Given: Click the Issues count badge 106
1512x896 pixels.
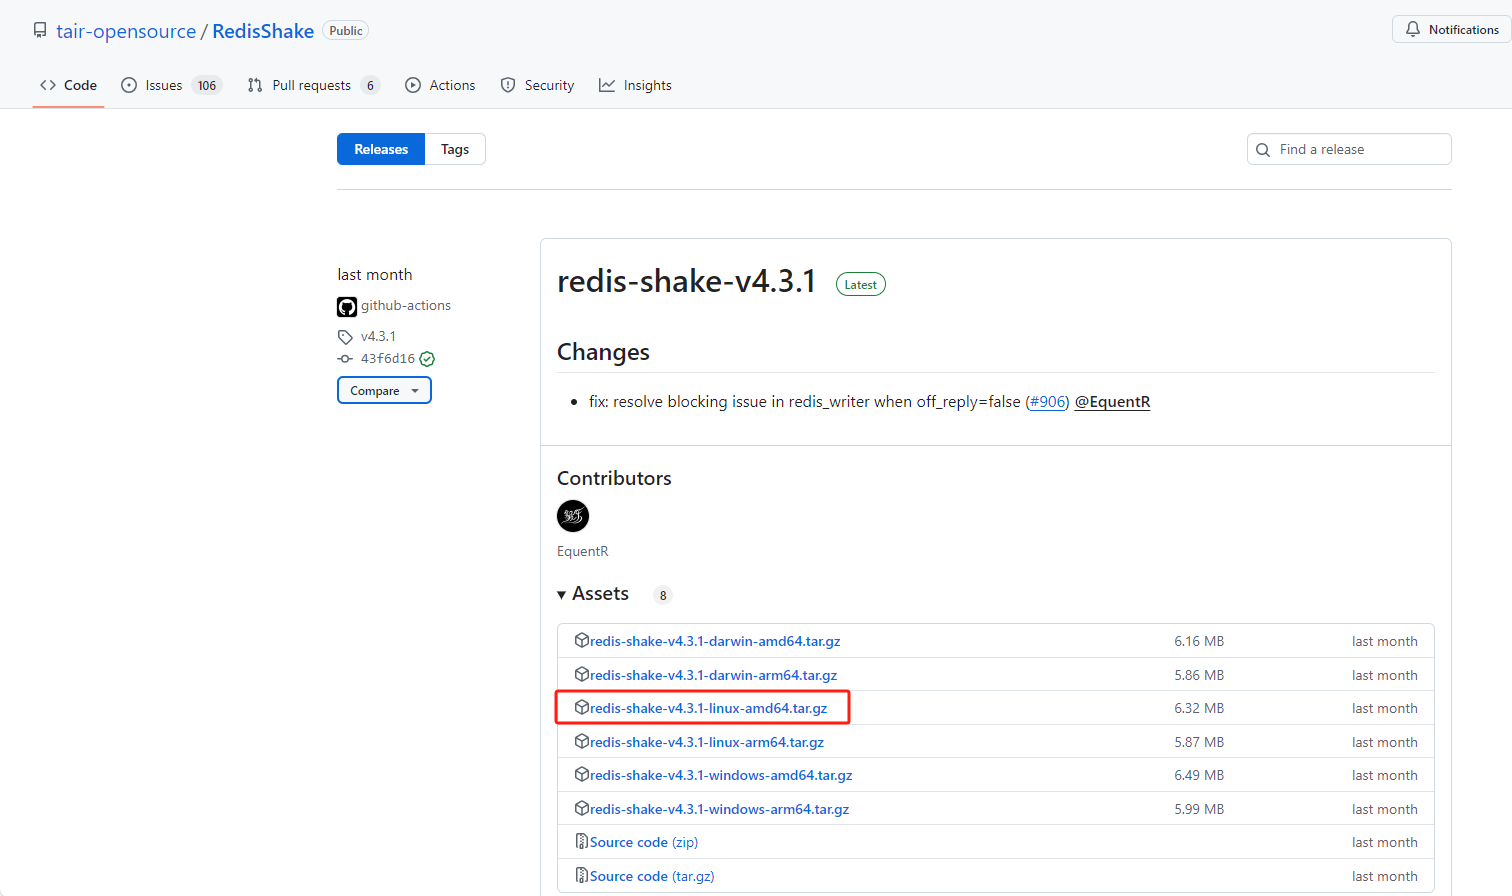Looking at the screenshot, I should click(207, 85).
